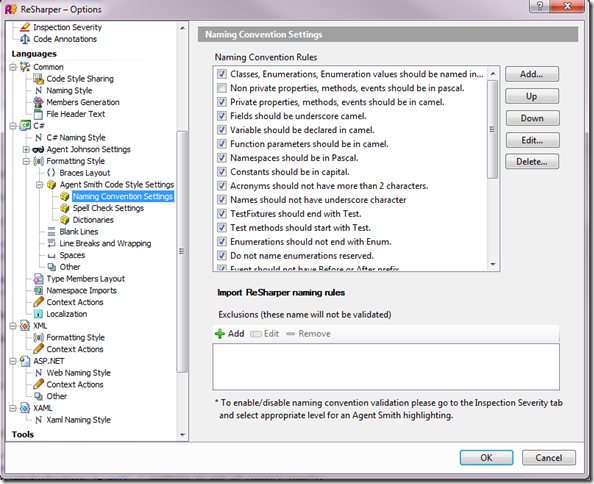Open Braces Layout curly braces icon
The width and height of the screenshot is (594, 484).
51,173
